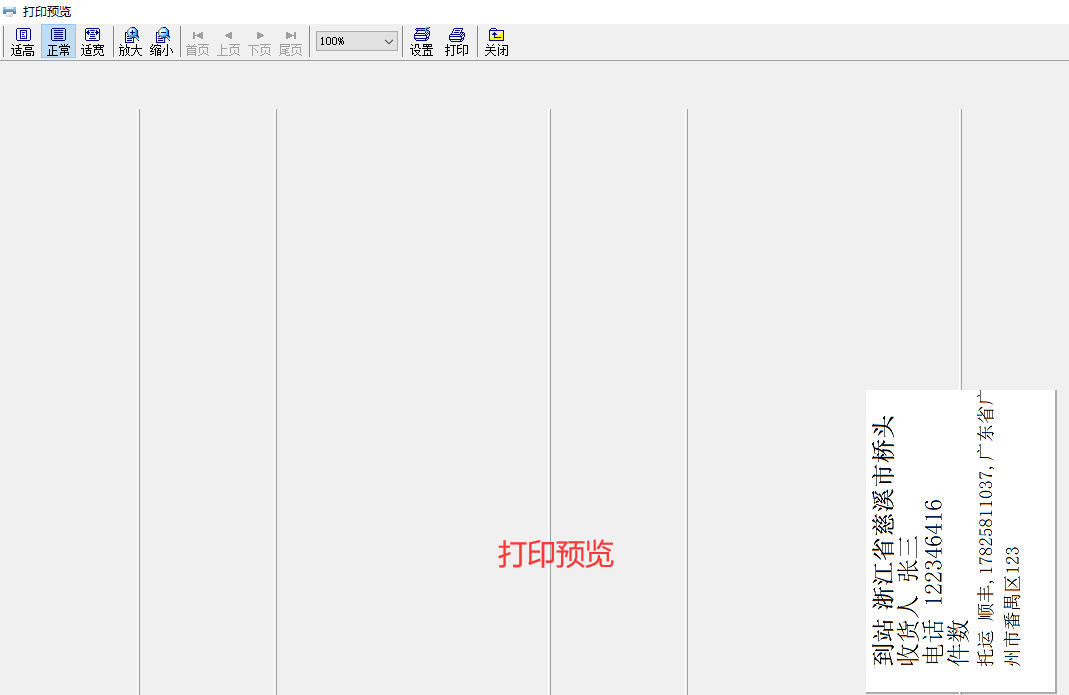The height and width of the screenshot is (695, 1069).
Task: Click the printer icon in title bar
Action: click(10, 11)
